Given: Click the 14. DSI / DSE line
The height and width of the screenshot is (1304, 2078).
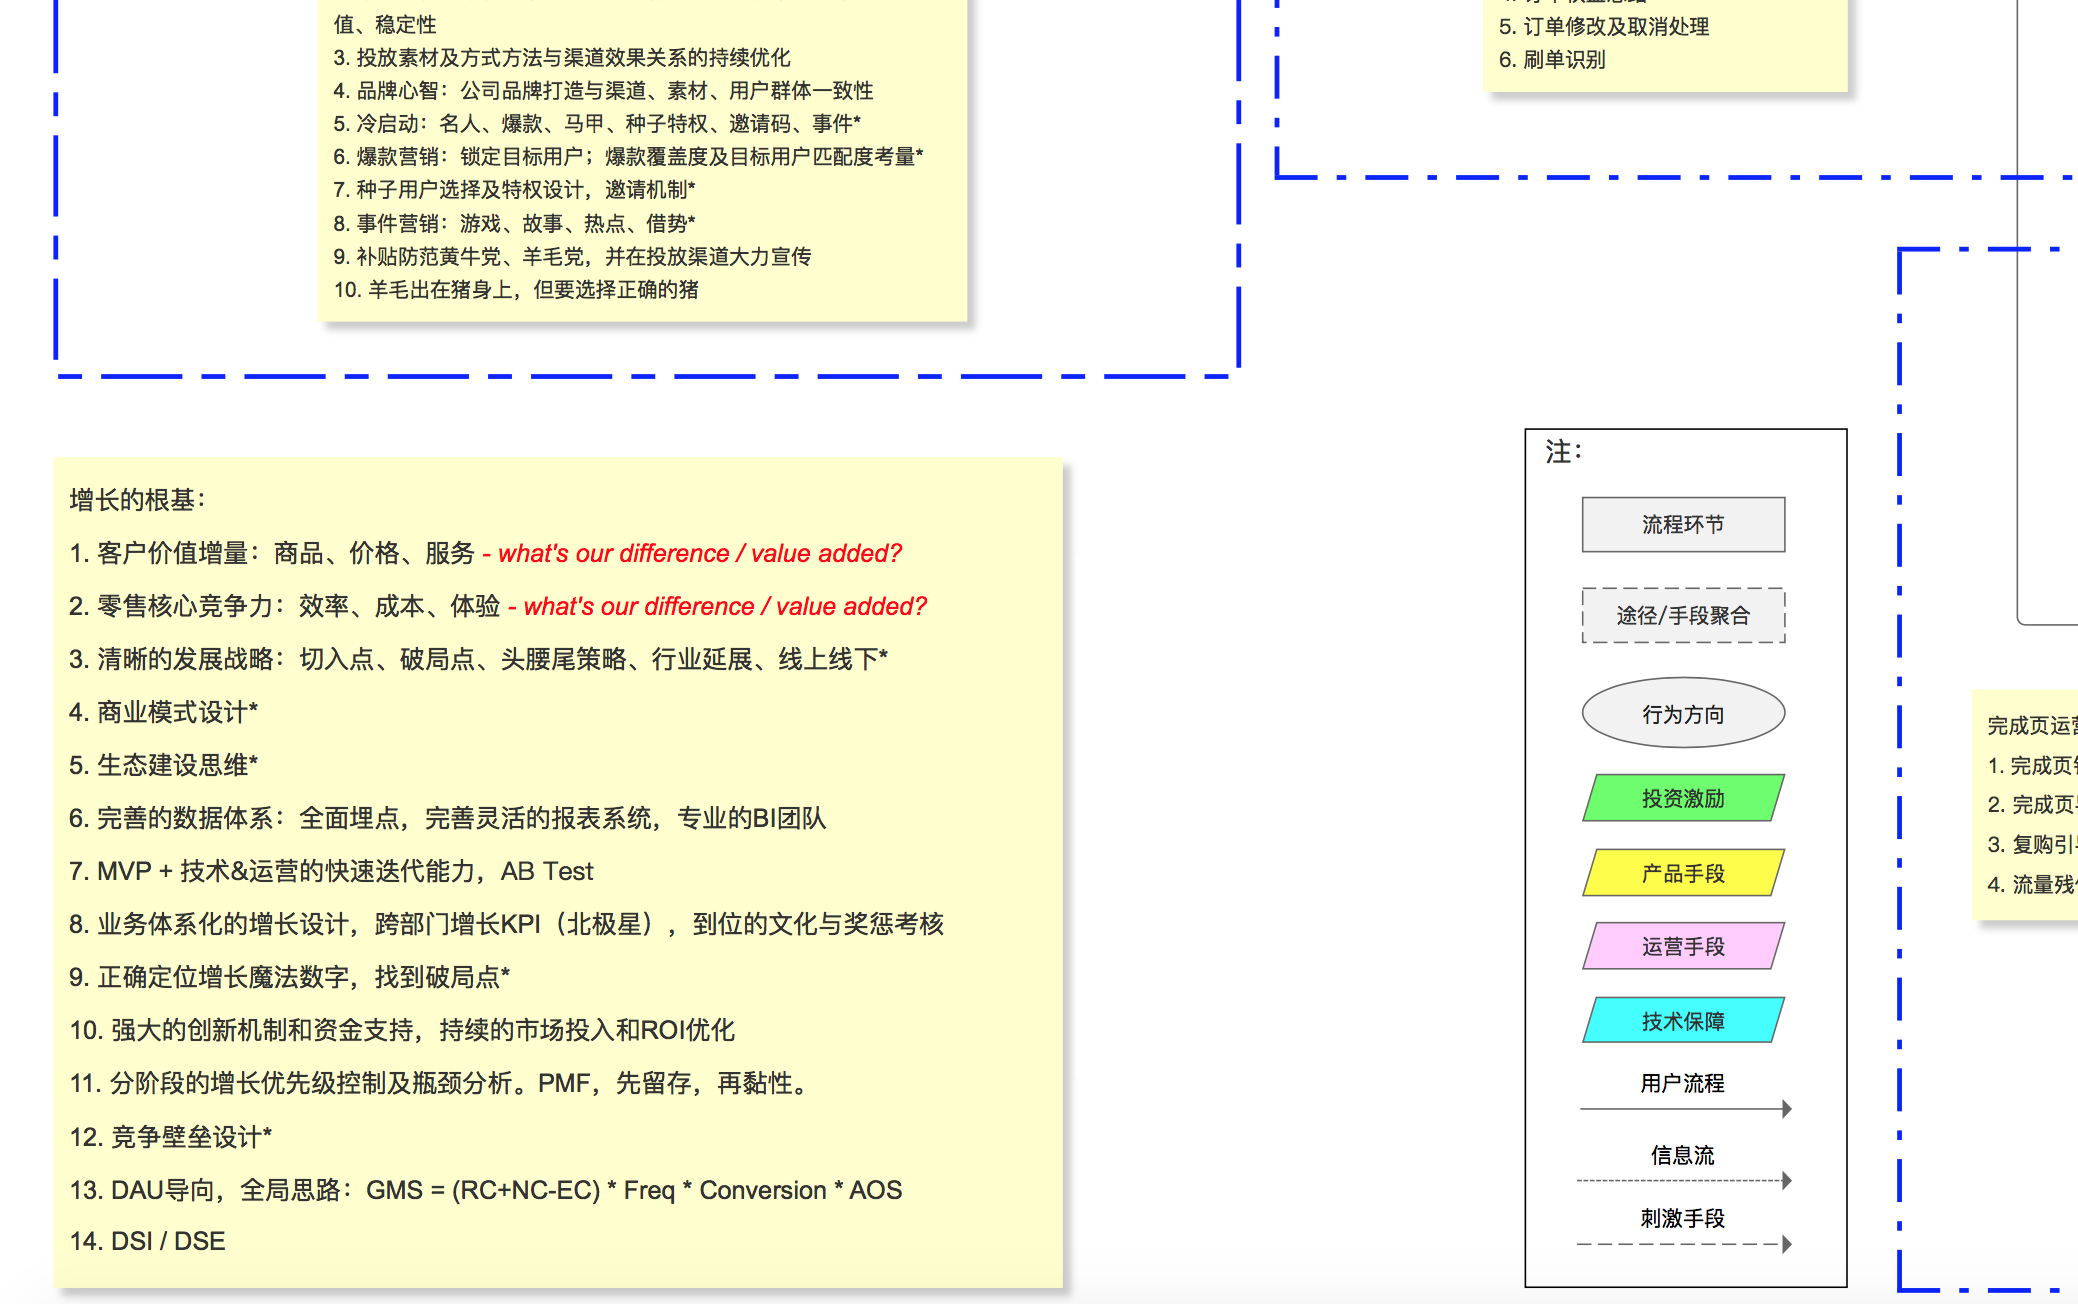Looking at the screenshot, I should pyautogui.click(x=148, y=1241).
